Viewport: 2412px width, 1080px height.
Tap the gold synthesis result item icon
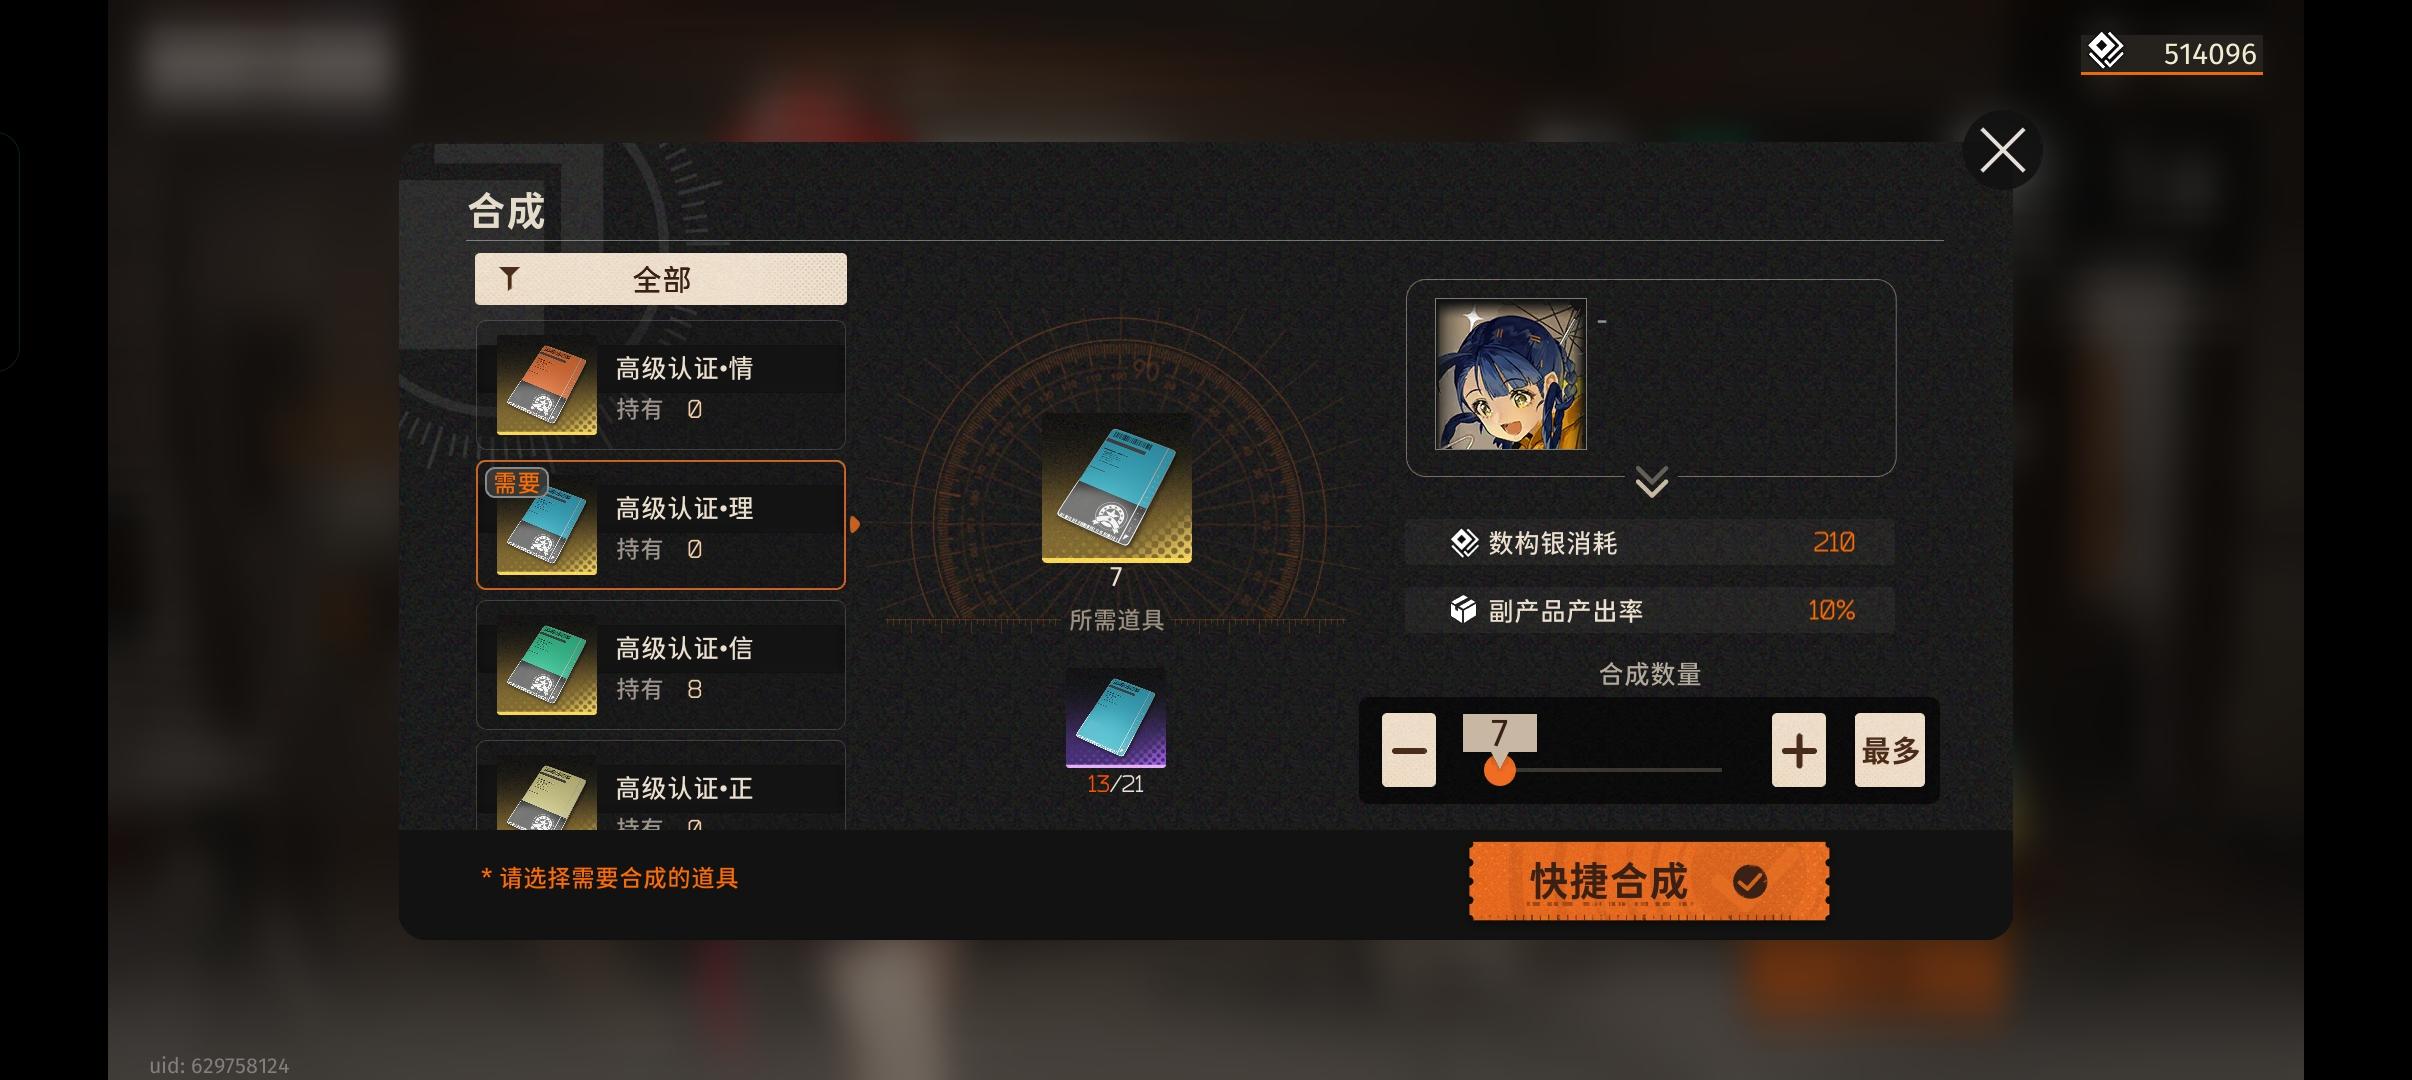(1116, 489)
